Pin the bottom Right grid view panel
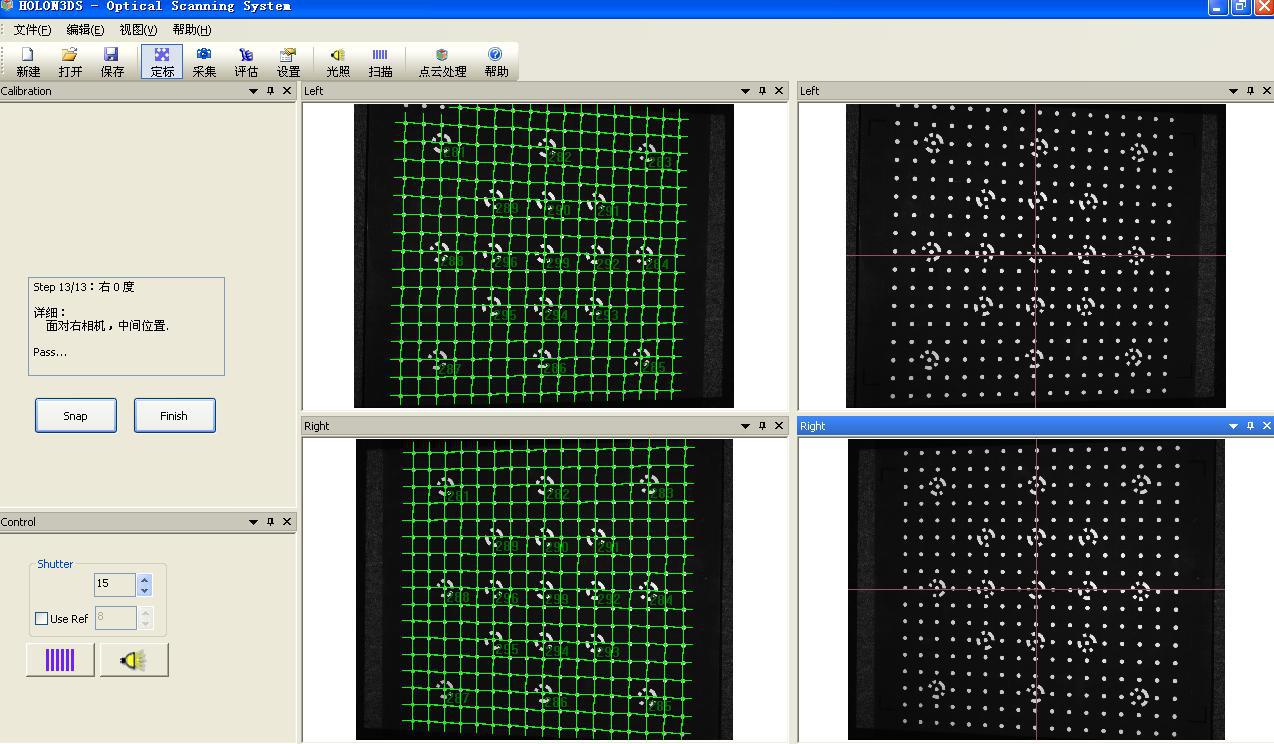The height and width of the screenshot is (744, 1274). point(762,426)
